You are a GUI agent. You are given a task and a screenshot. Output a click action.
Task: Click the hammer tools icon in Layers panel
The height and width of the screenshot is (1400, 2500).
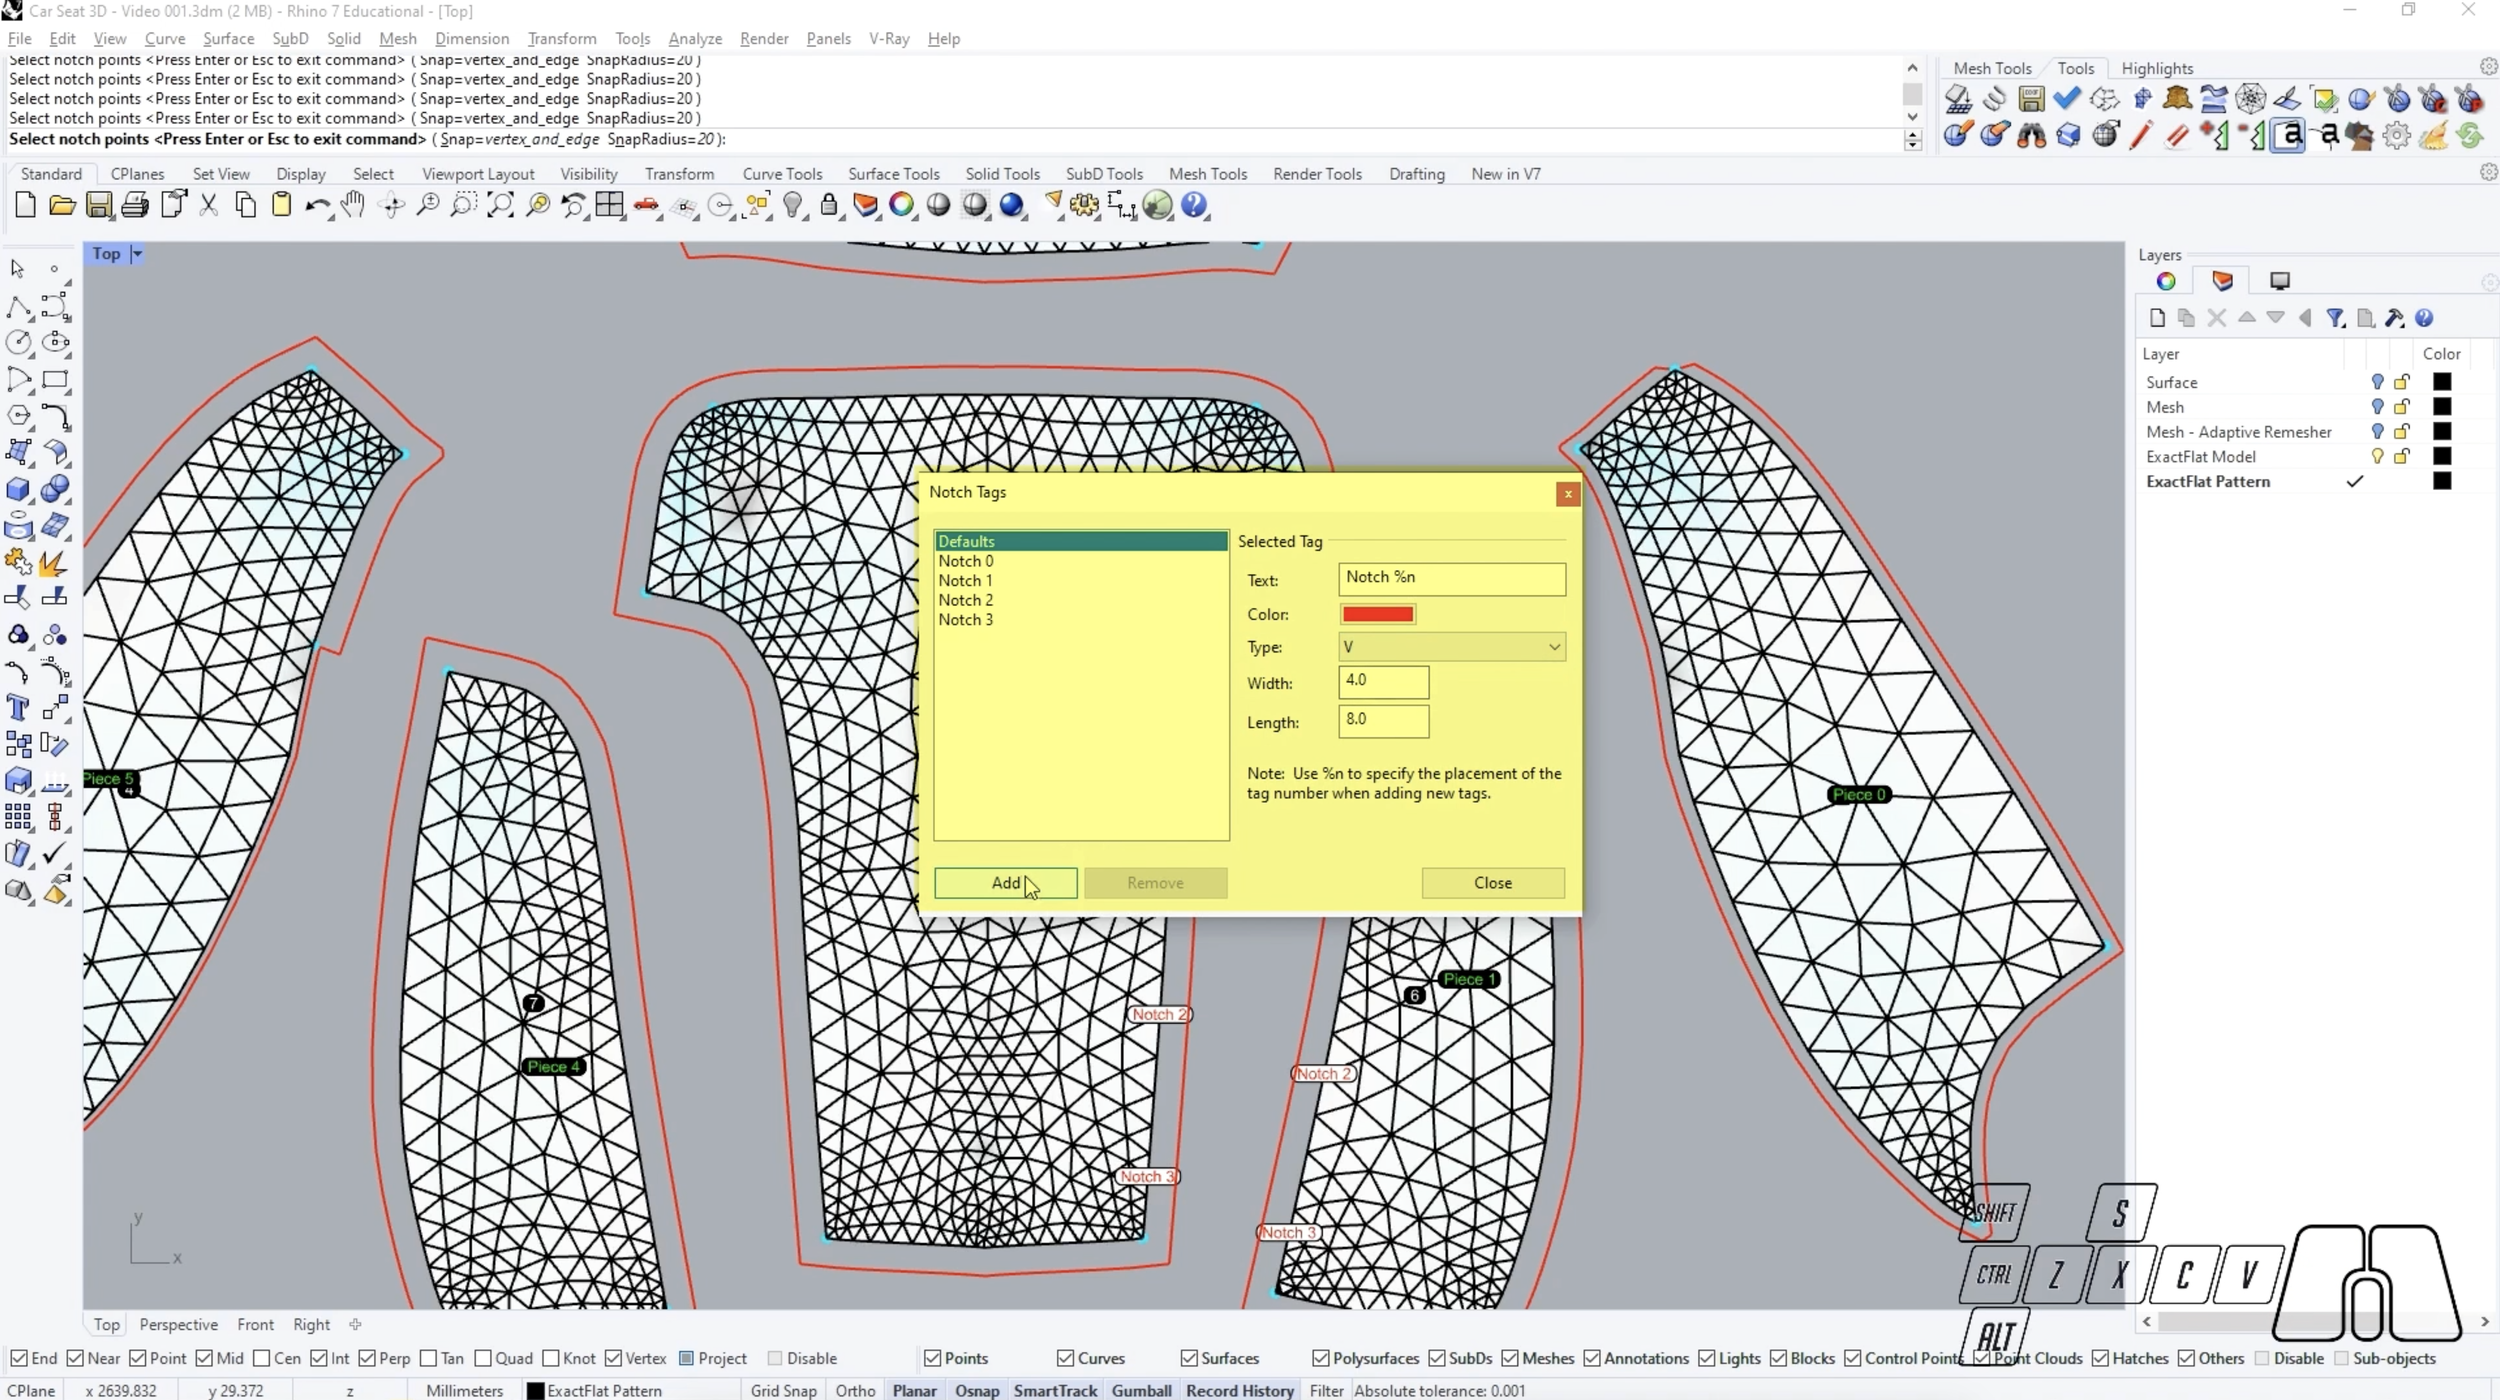coord(2394,318)
